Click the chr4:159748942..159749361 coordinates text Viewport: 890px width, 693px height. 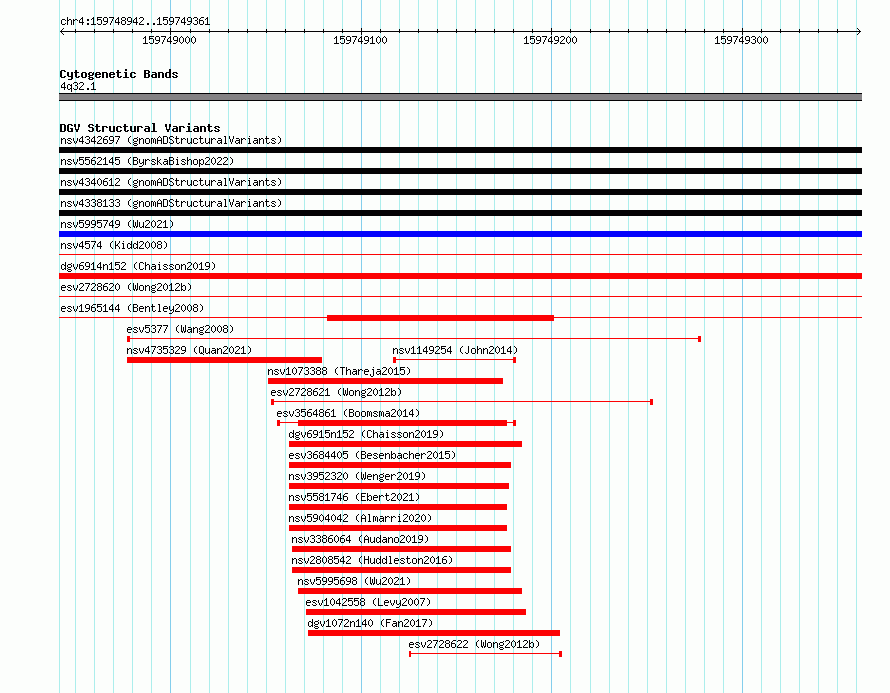tap(135, 21)
